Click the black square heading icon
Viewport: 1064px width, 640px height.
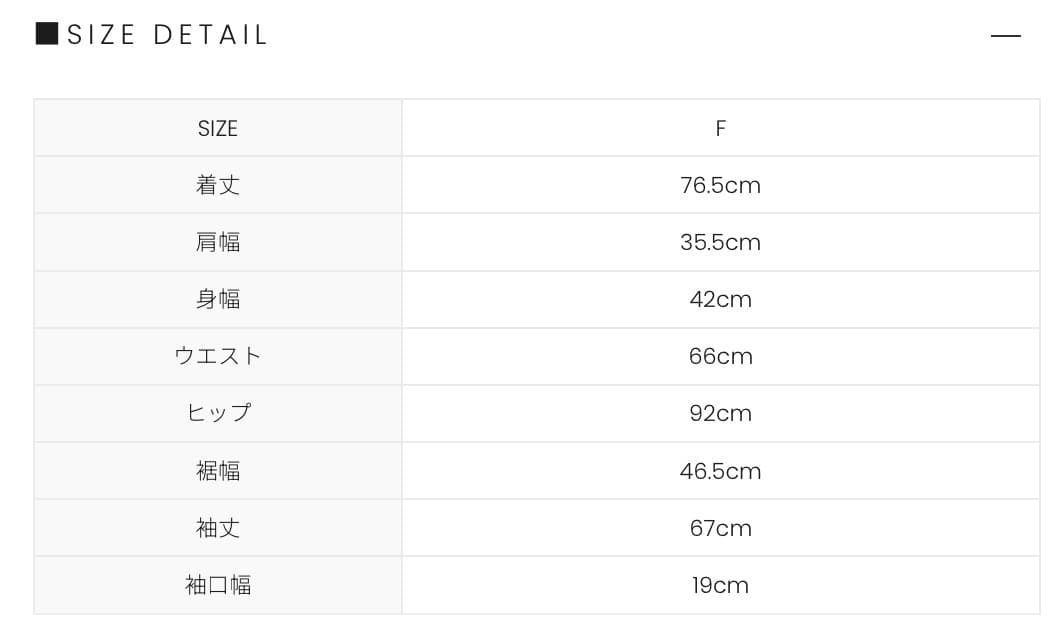click(x=46, y=35)
